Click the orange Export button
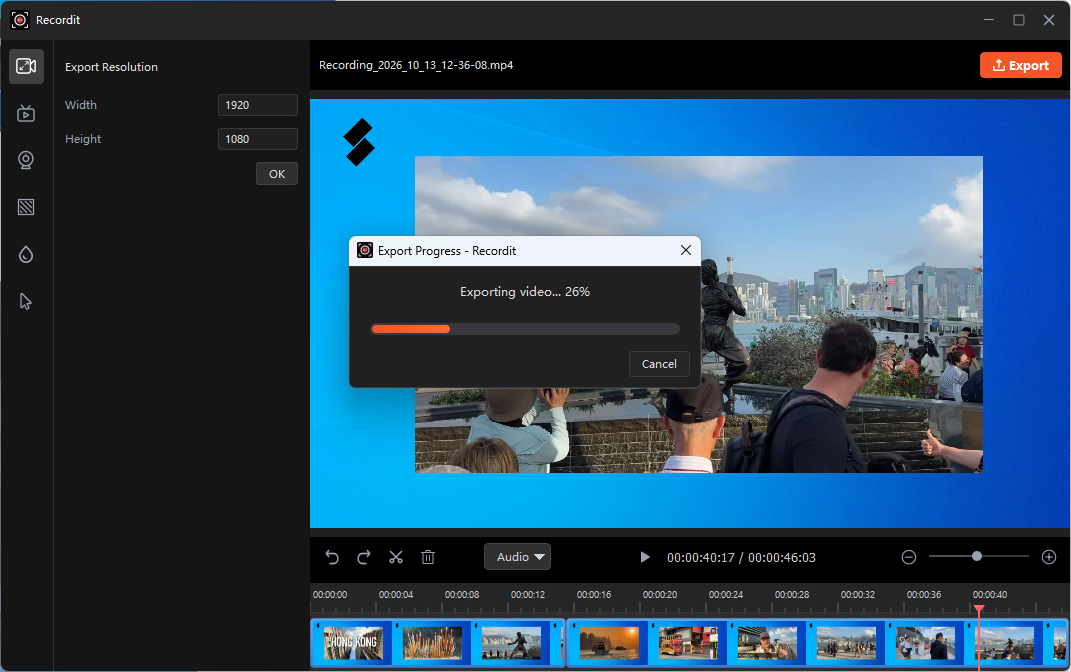Screen dimensions: 1071x672 pyautogui.click(x=1020, y=65)
